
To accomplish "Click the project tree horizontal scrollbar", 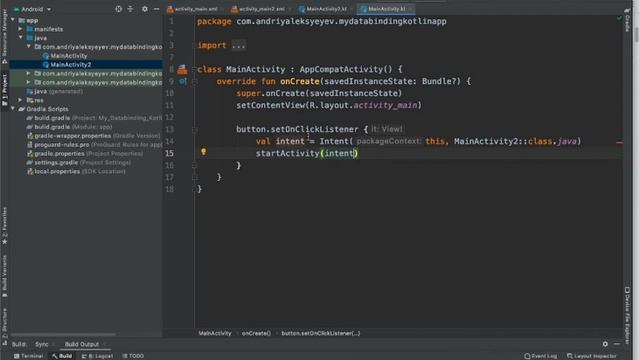I will click(63, 335).
